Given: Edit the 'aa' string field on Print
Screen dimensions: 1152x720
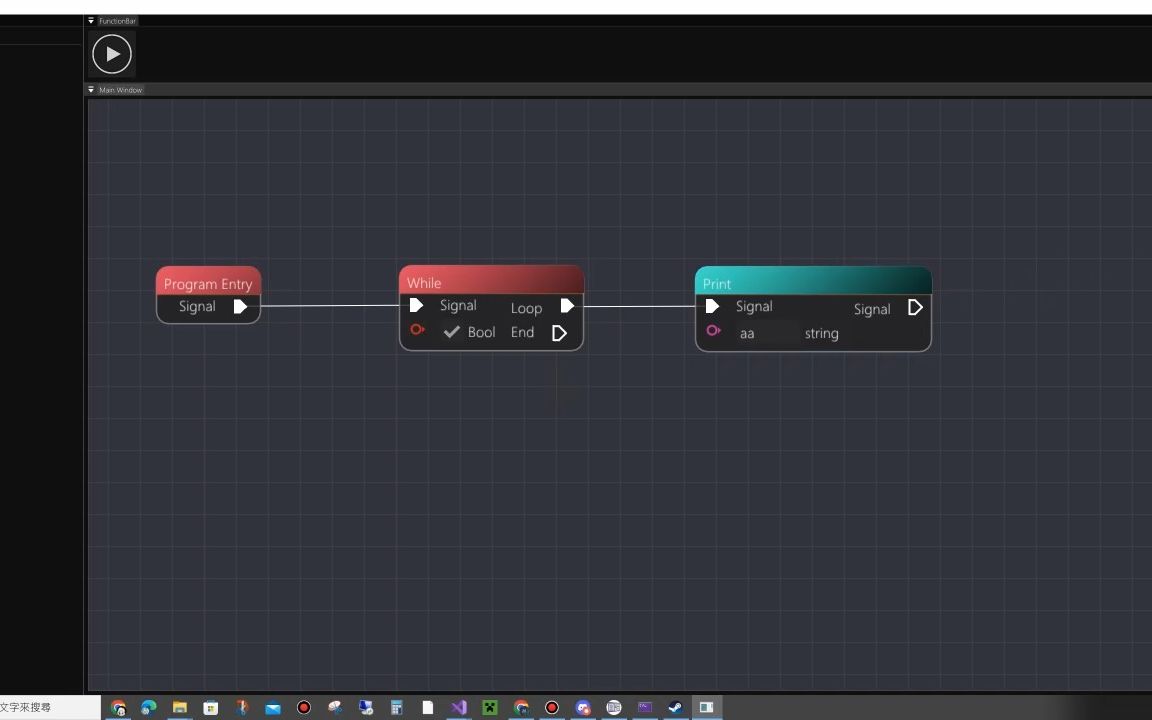Looking at the screenshot, I should tap(766, 334).
